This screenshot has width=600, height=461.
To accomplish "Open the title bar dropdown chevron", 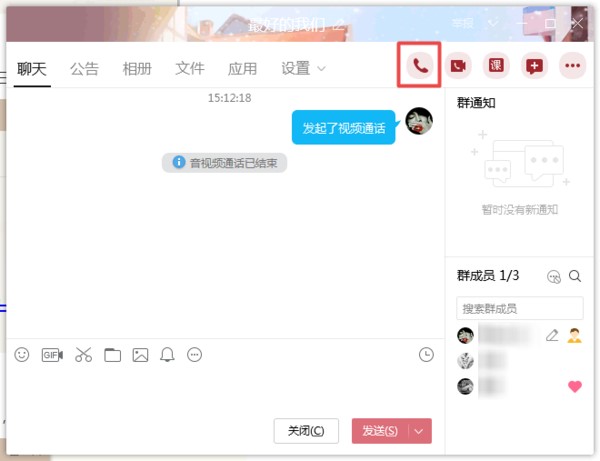I will 493,24.
